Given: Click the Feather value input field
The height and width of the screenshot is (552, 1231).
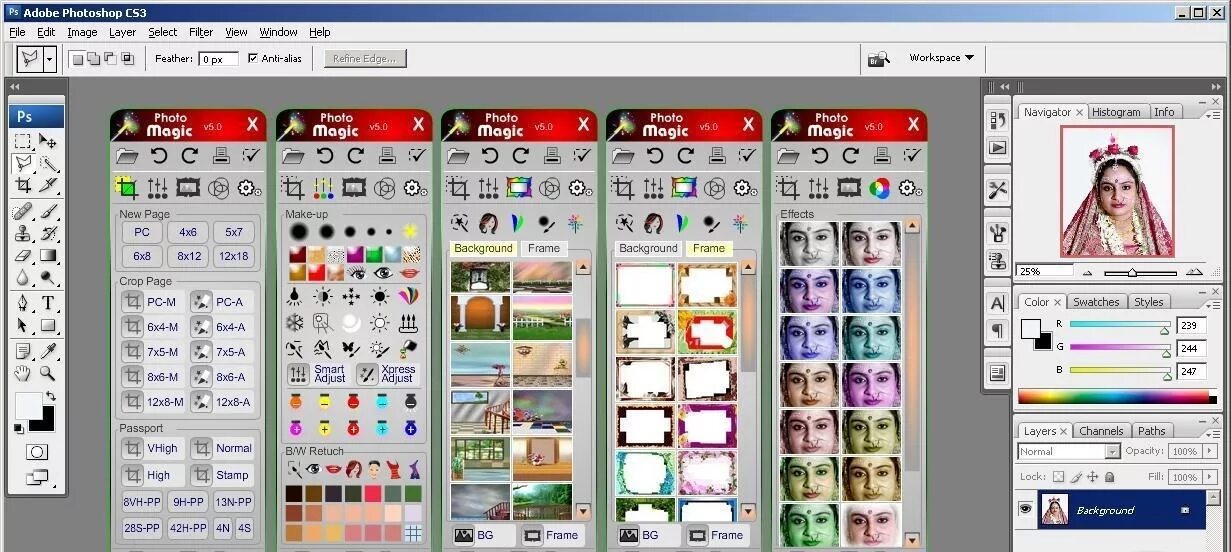Looking at the screenshot, I should (219, 59).
